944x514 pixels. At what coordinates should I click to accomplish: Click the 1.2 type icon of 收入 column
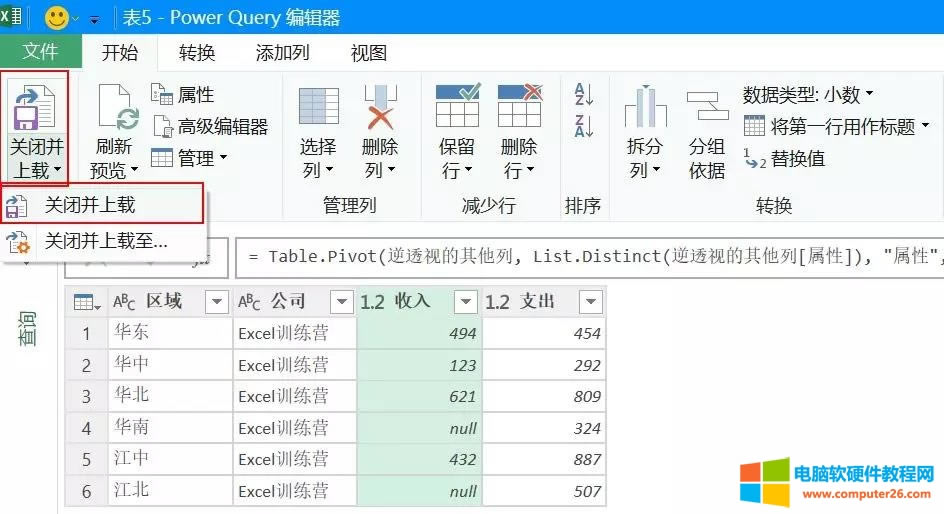point(373,302)
